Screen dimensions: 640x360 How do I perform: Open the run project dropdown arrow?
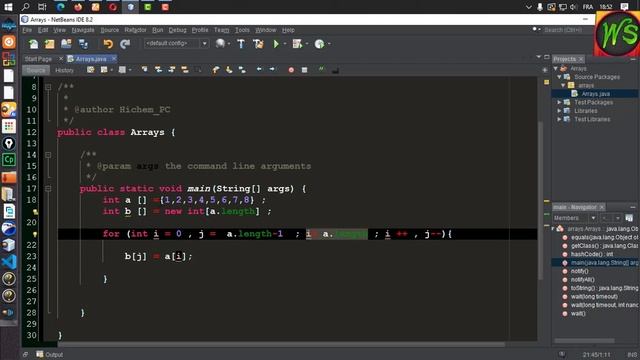pyautogui.click(x=285, y=44)
